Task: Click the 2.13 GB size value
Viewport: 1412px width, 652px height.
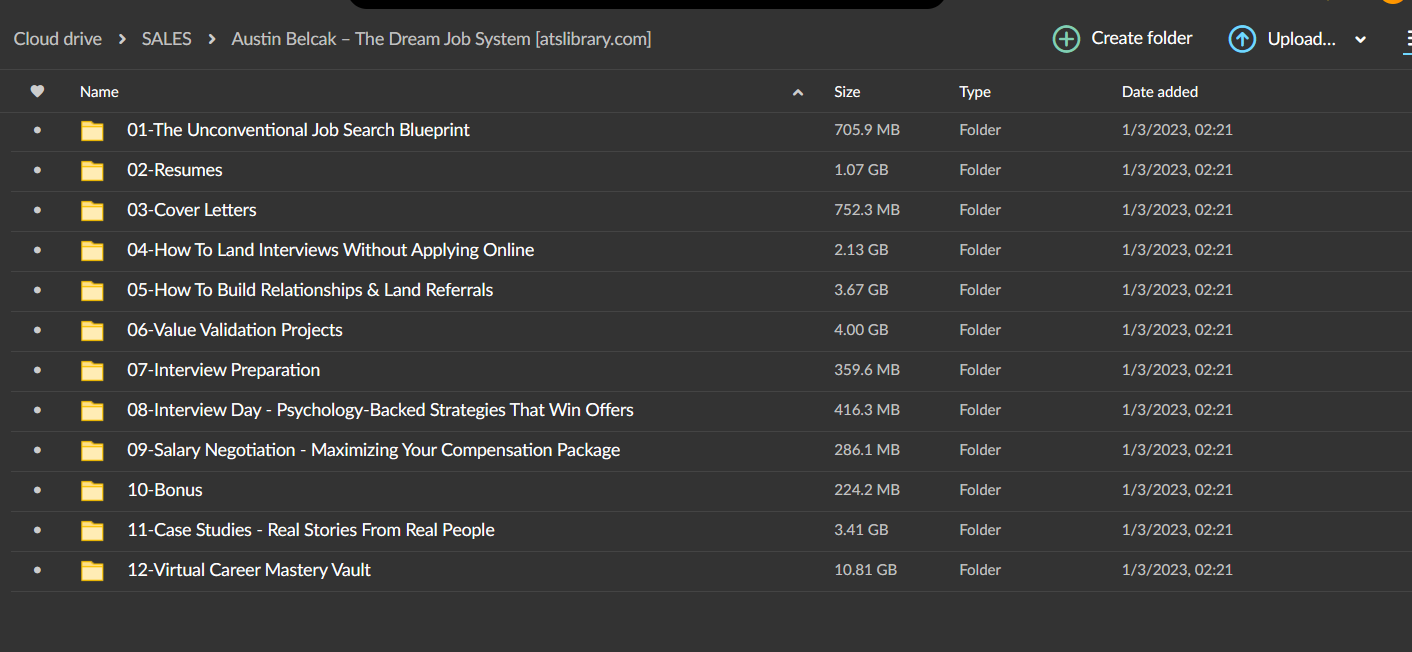Action: pos(861,250)
